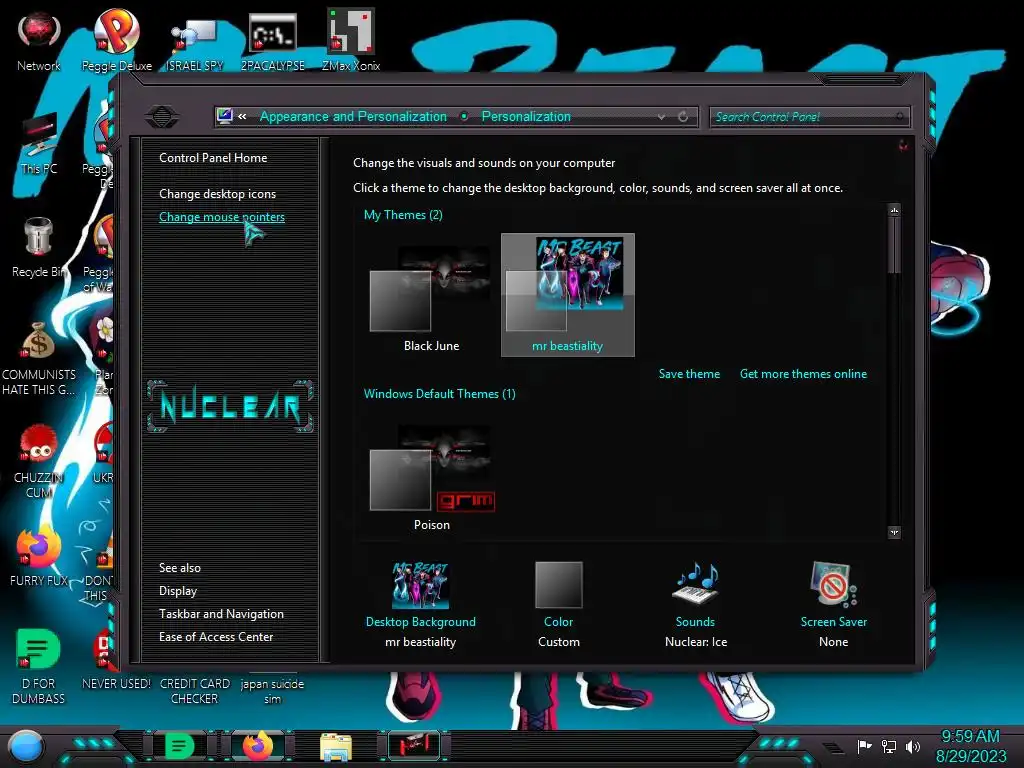The image size is (1024, 768).
Task: Click Appearance and Personalization breadcrumb
Action: [x=353, y=116]
